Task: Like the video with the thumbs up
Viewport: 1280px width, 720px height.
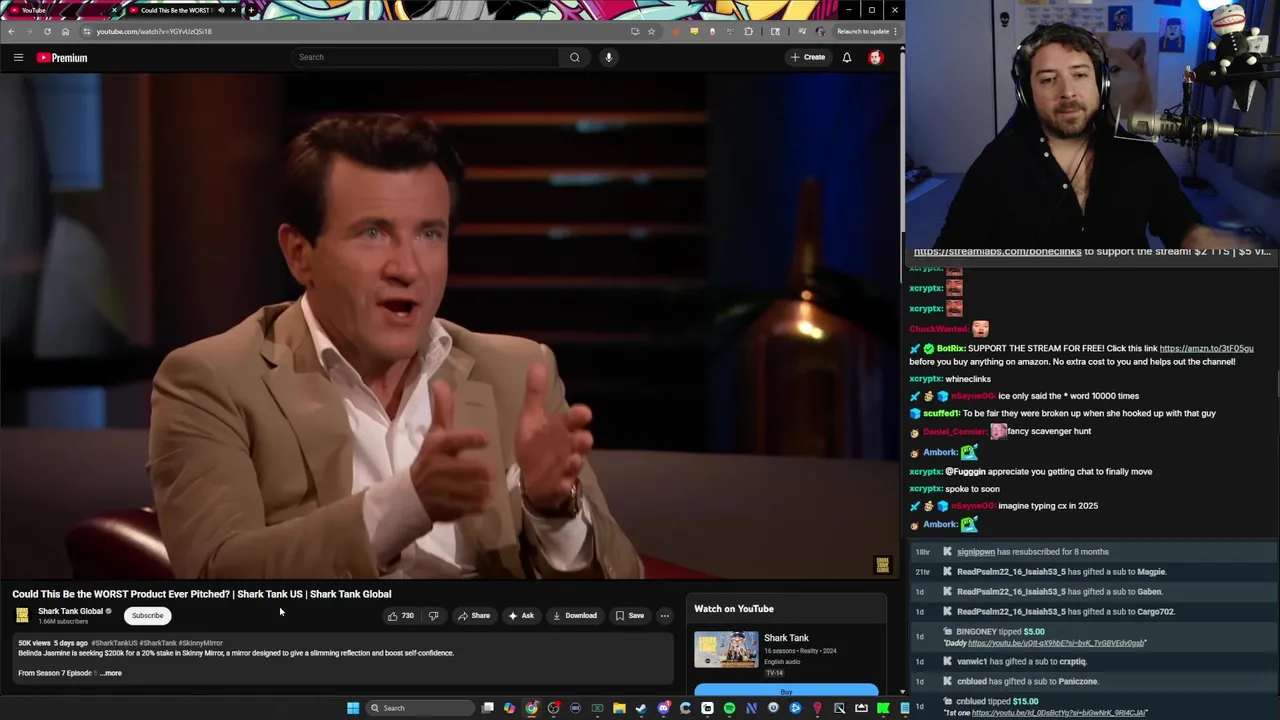Action: pos(400,616)
